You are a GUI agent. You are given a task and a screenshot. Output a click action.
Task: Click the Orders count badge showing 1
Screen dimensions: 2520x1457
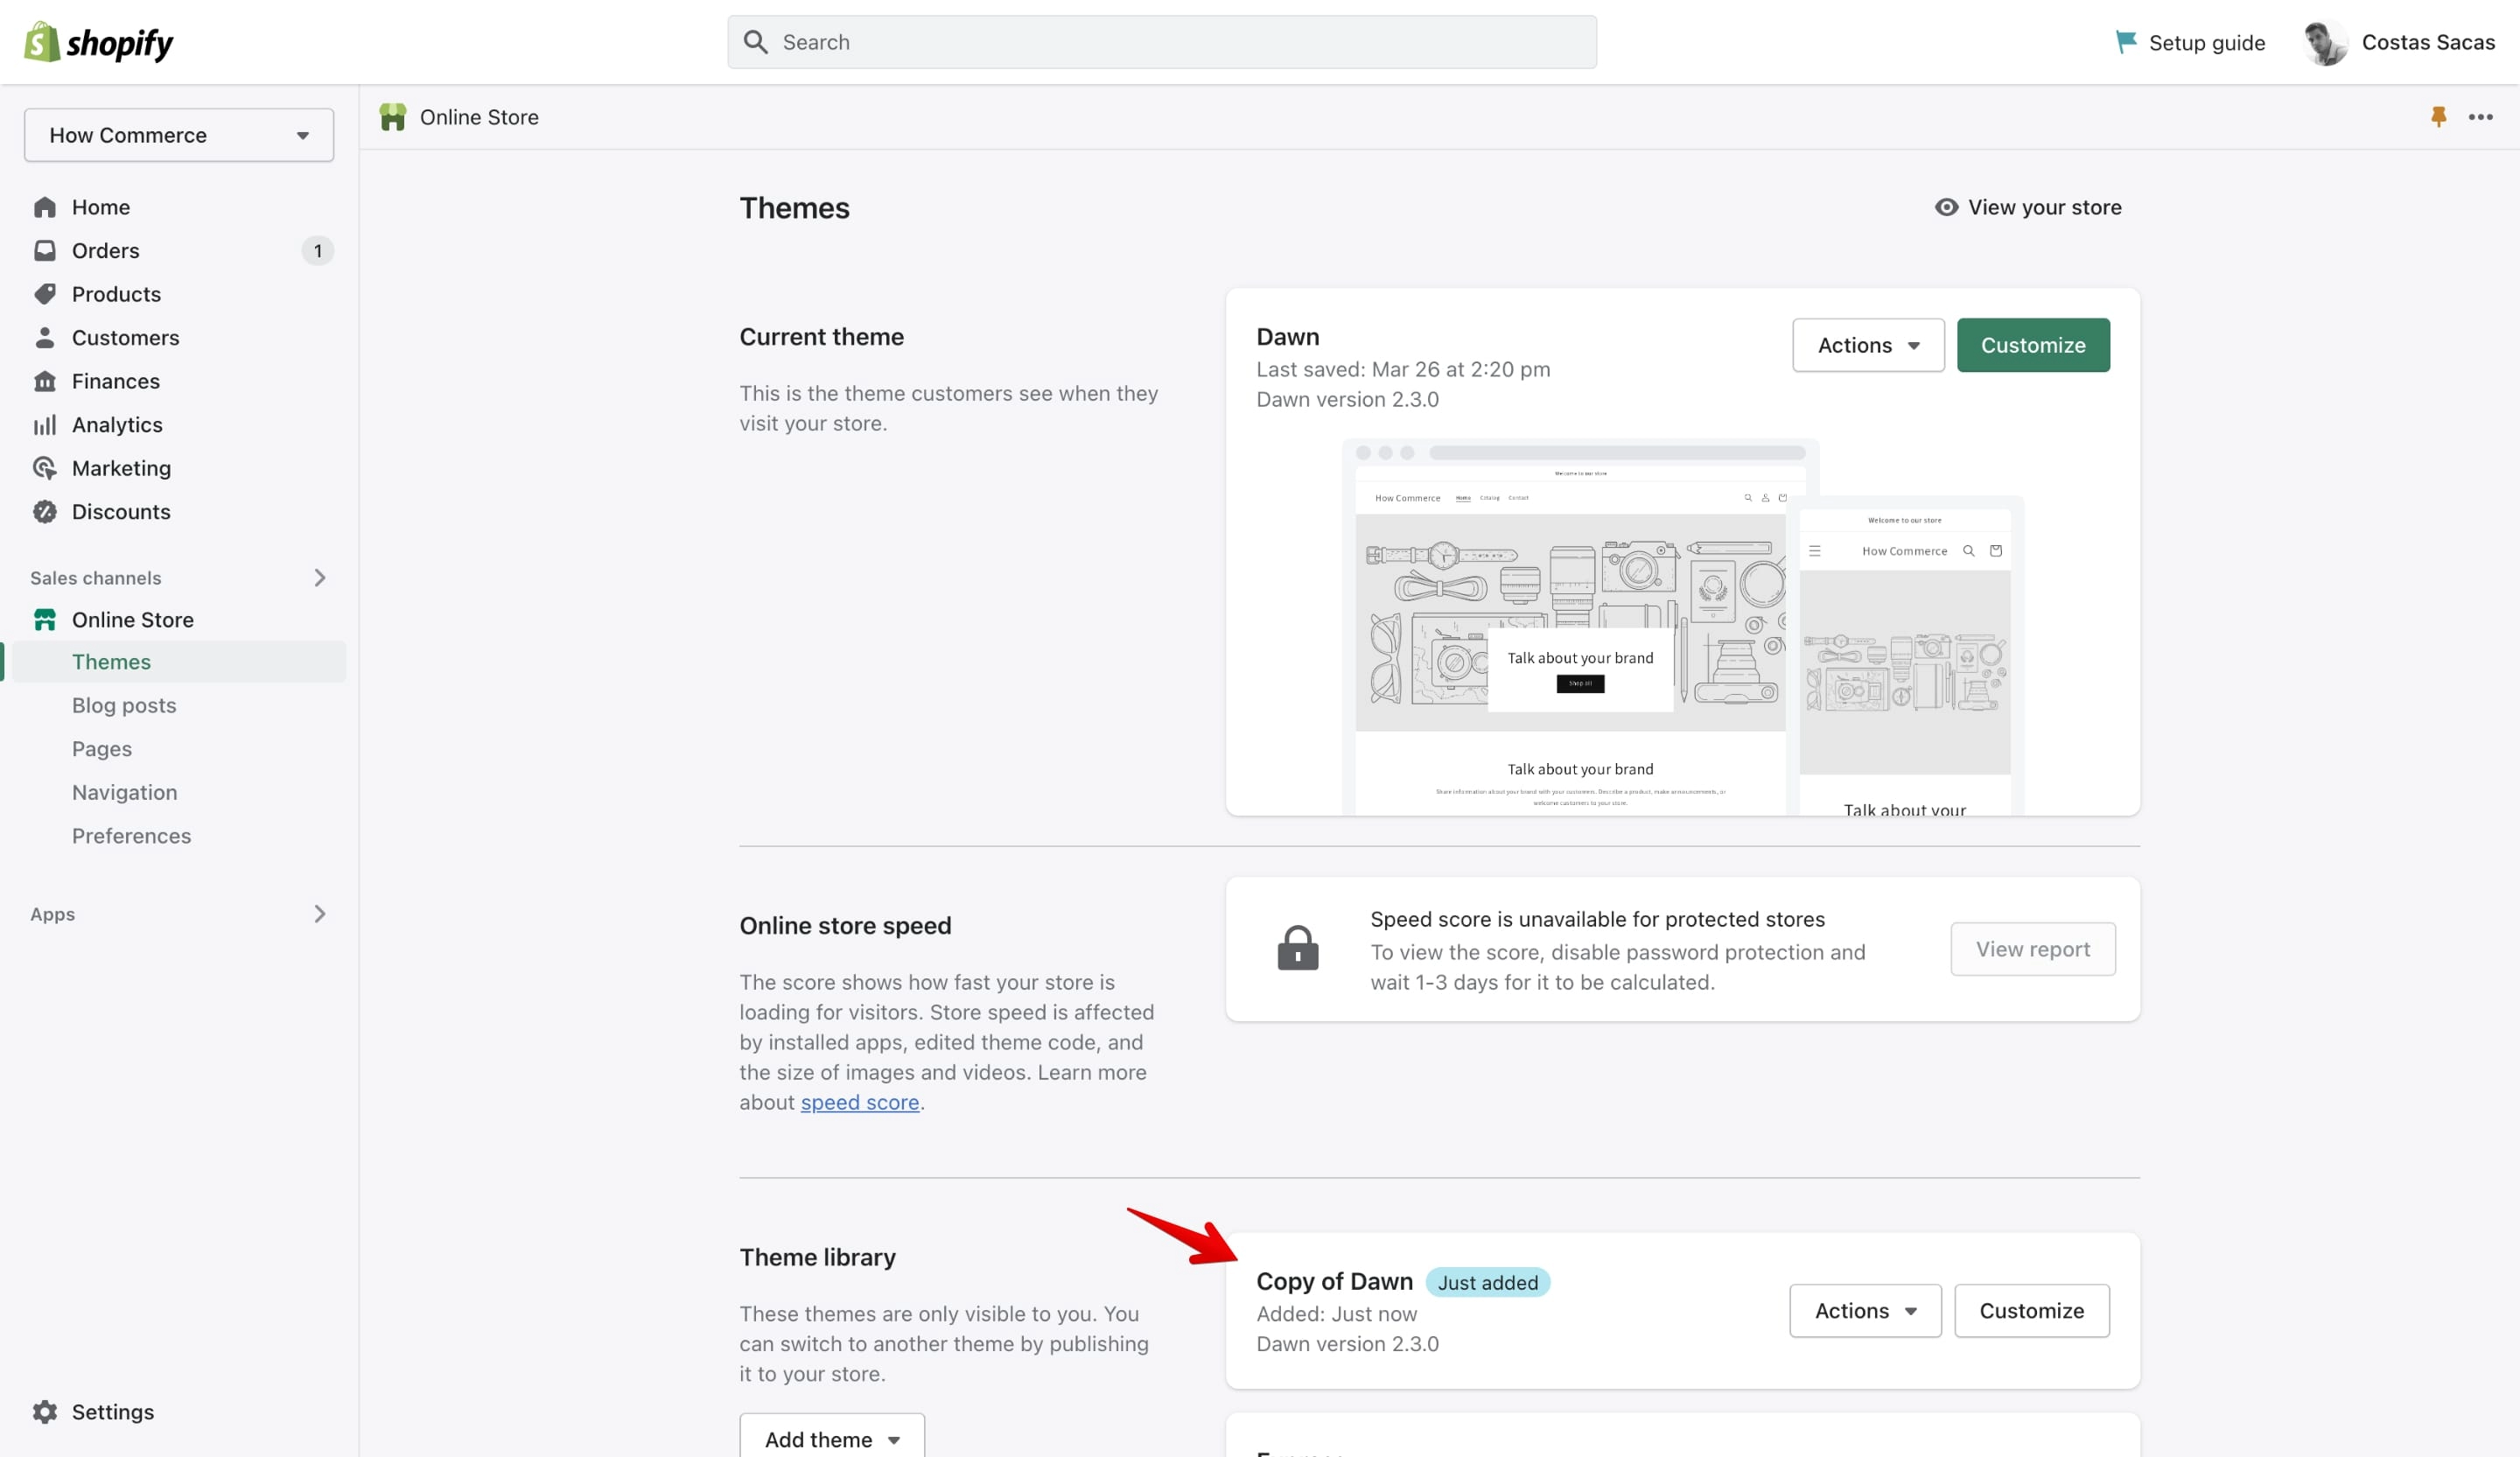click(x=317, y=250)
